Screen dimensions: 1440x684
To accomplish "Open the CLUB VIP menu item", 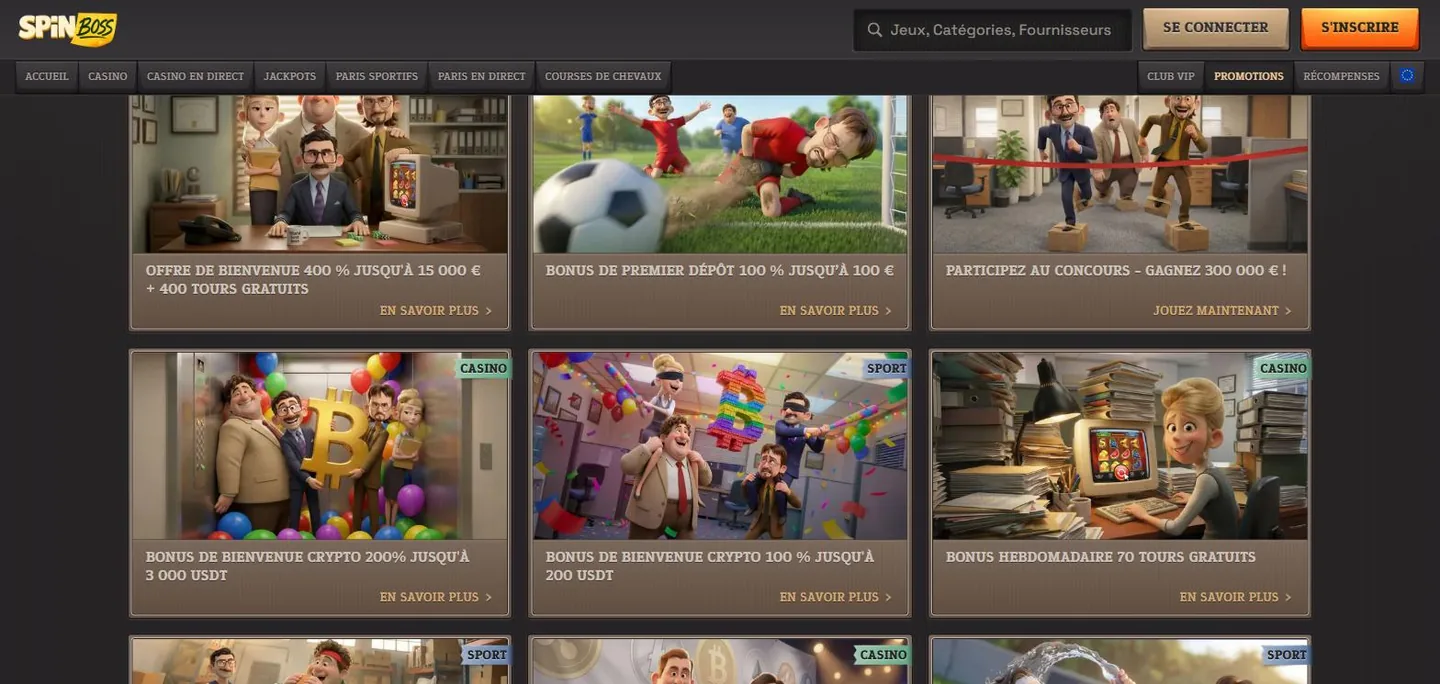I will tap(1170, 76).
